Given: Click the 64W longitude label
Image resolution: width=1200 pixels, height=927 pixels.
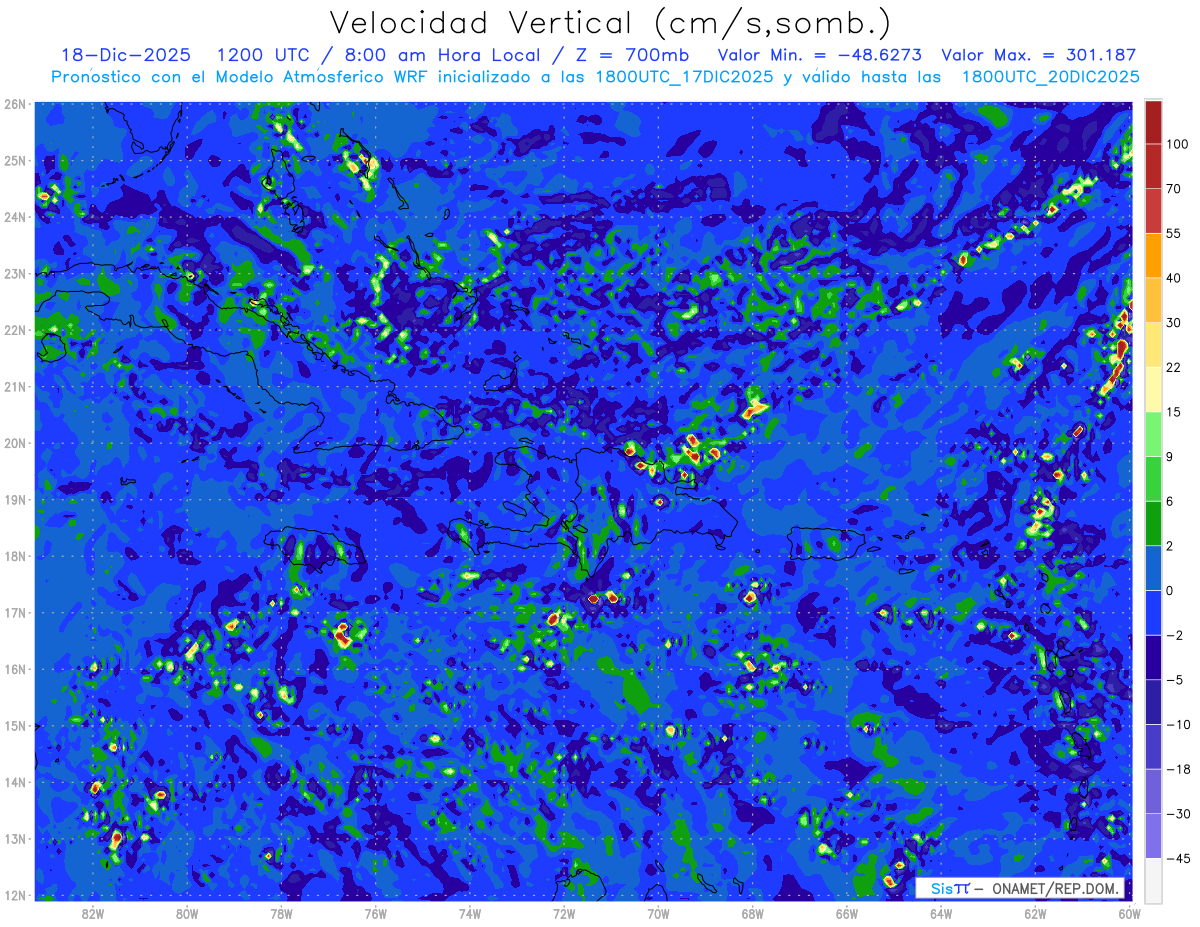Looking at the screenshot, I should pos(941,914).
